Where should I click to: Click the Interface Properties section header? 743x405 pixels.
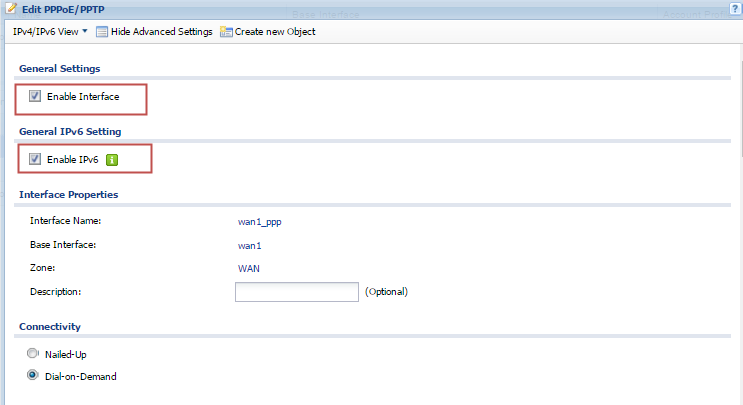click(x=69, y=194)
